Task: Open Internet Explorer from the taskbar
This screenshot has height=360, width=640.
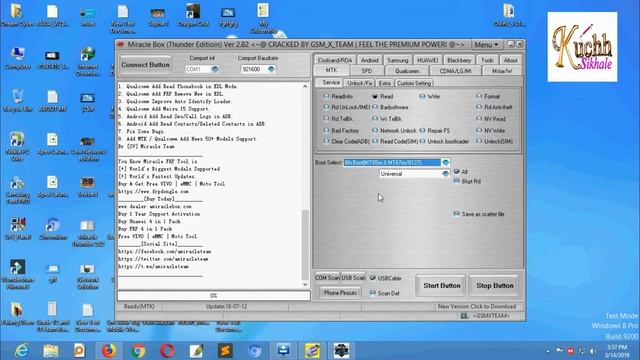Action: coord(22,351)
